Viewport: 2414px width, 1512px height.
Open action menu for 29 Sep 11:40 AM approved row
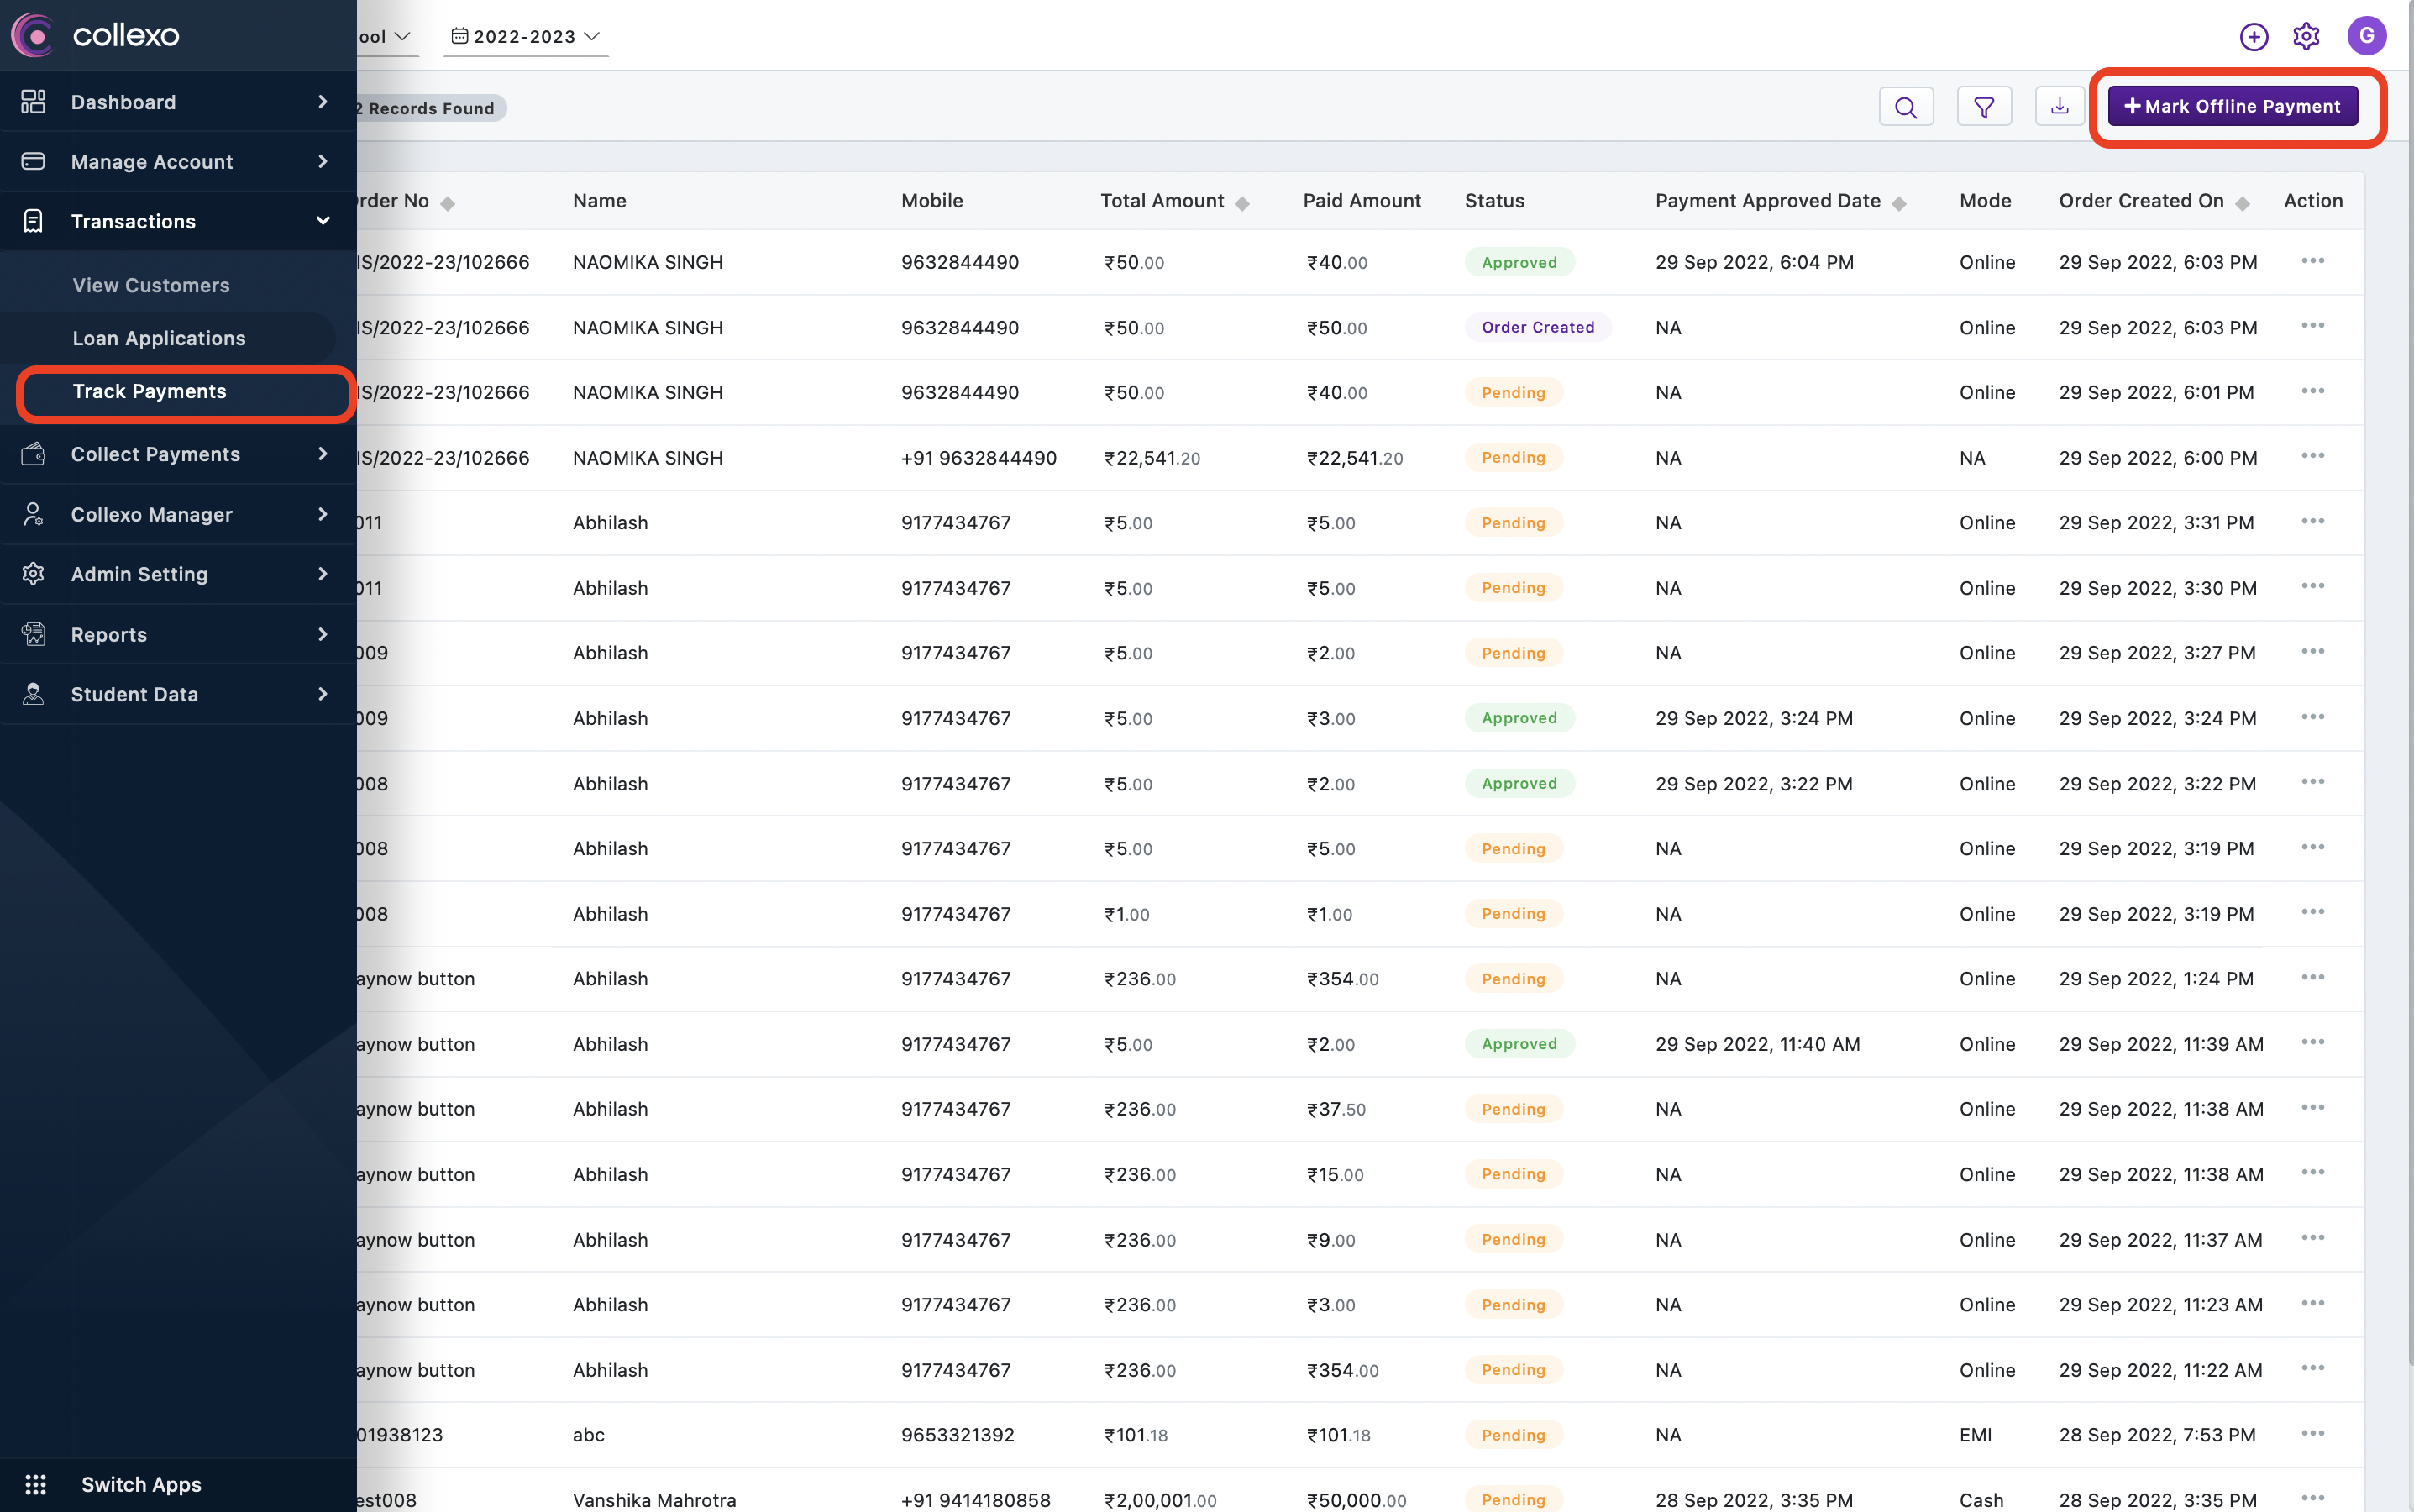point(2312,1043)
